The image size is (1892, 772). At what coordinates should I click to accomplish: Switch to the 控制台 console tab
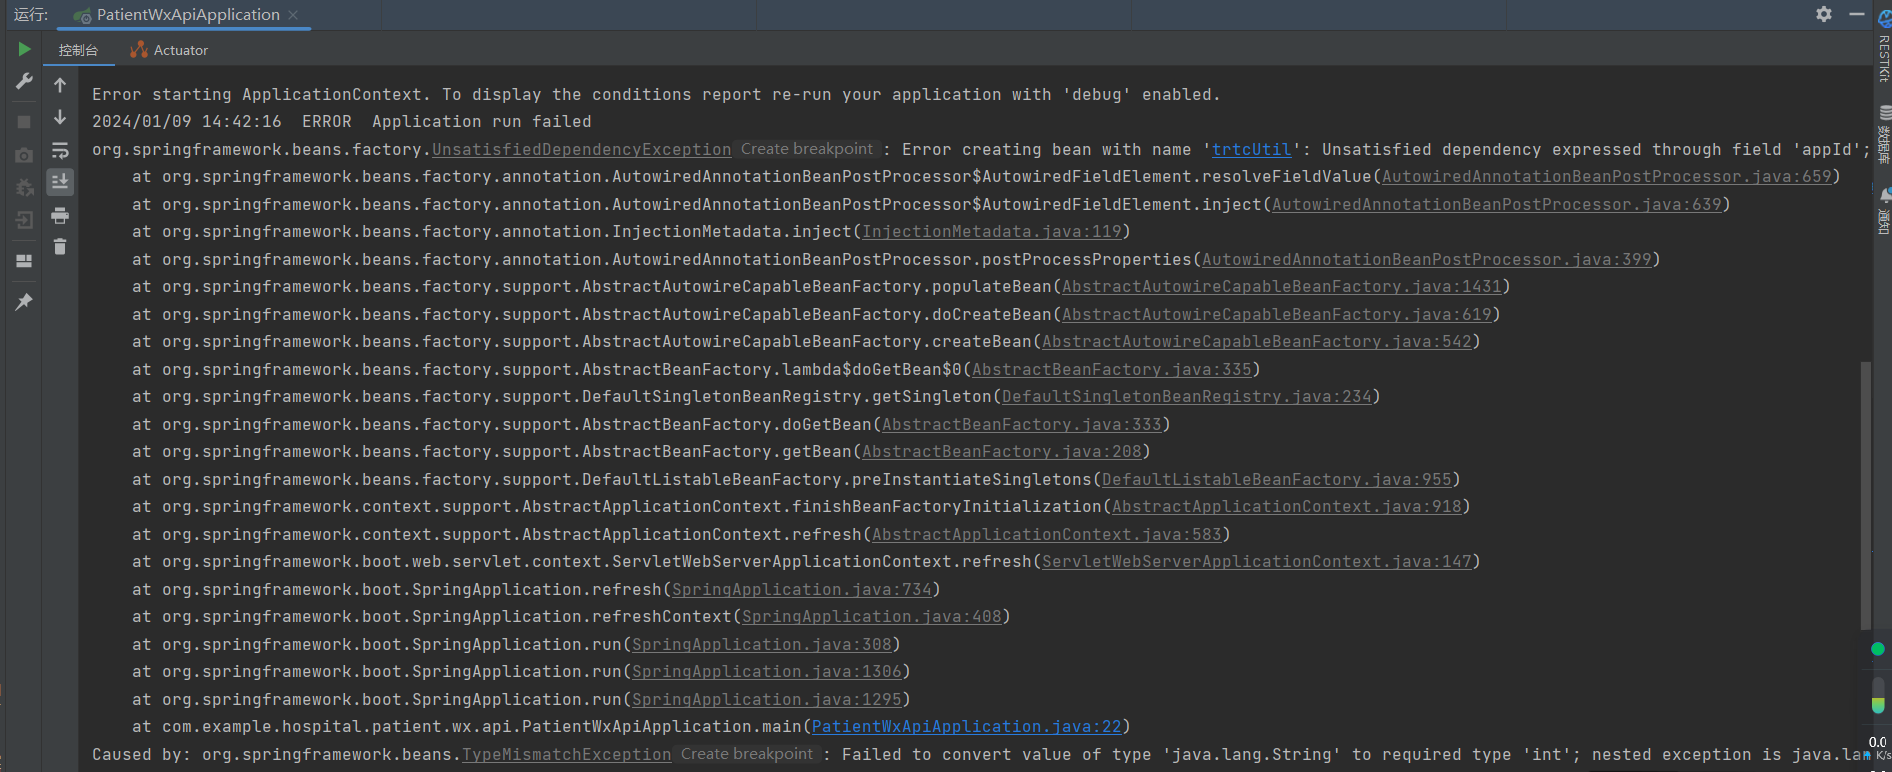pyautogui.click(x=78, y=50)
